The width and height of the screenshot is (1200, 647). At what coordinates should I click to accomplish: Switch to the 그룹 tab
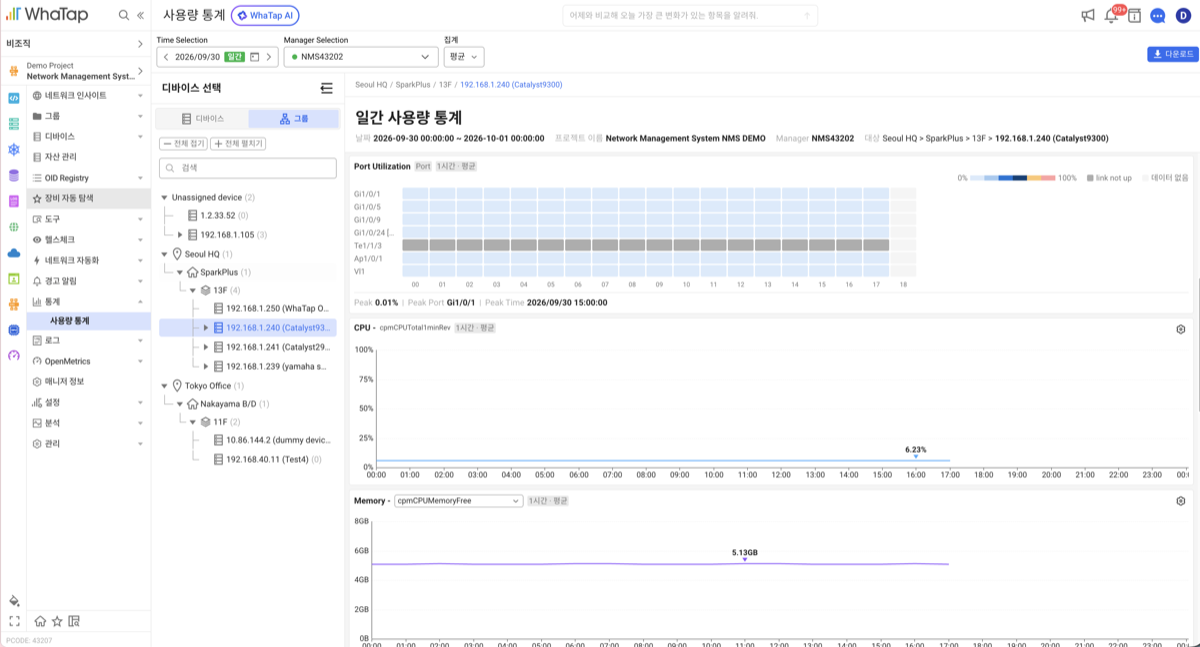pyautogui.click(x=294, y=118)
